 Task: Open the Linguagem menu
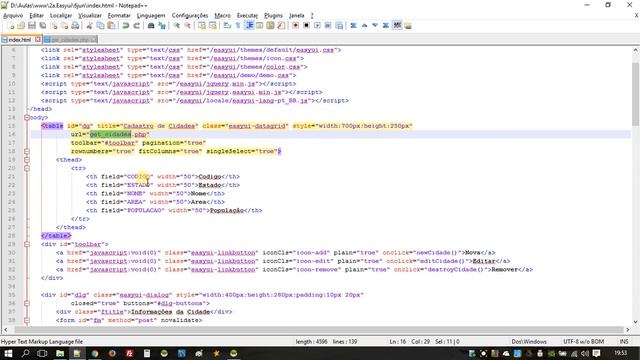(x=151, y=16)
